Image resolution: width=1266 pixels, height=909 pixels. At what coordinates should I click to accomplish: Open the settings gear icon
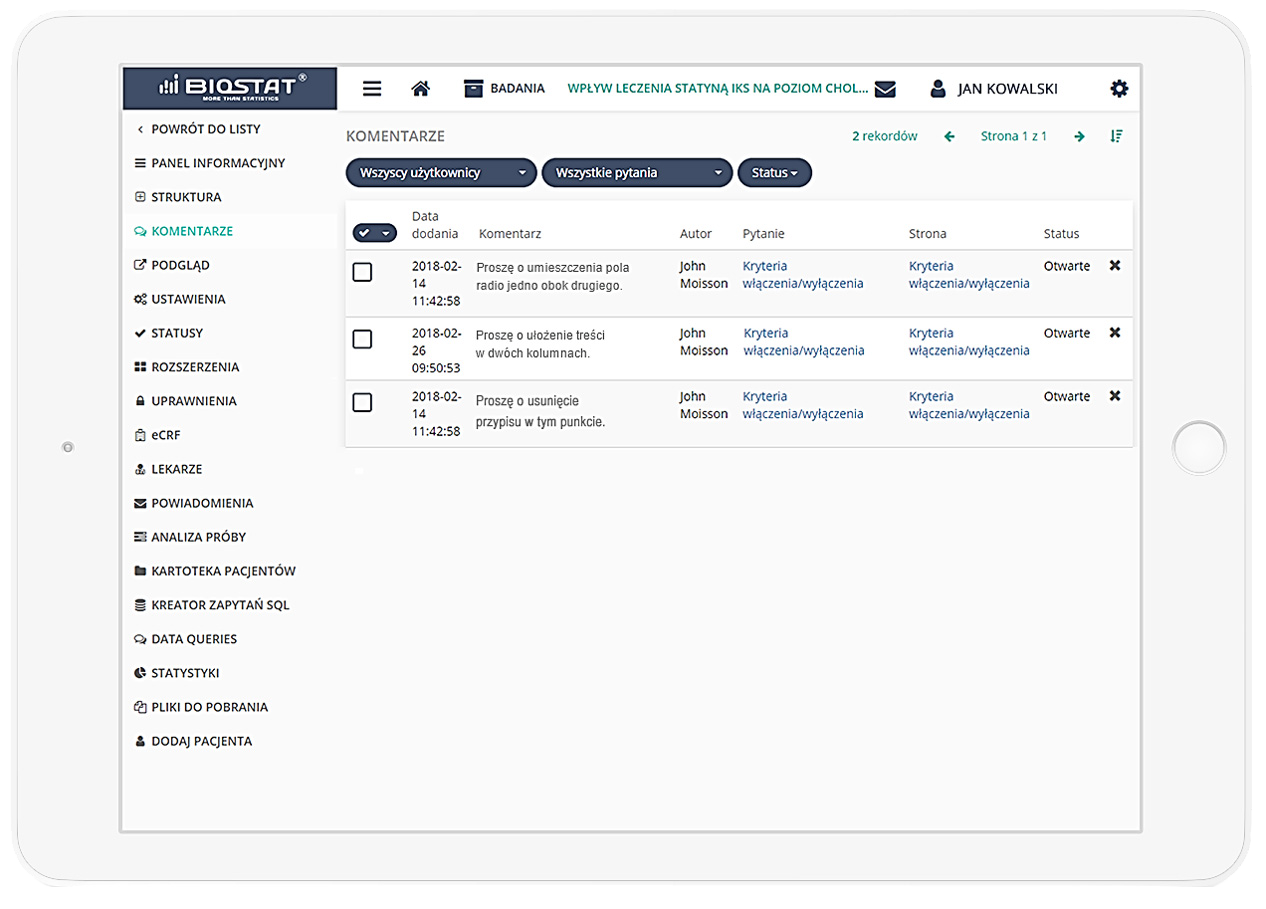1119,89
